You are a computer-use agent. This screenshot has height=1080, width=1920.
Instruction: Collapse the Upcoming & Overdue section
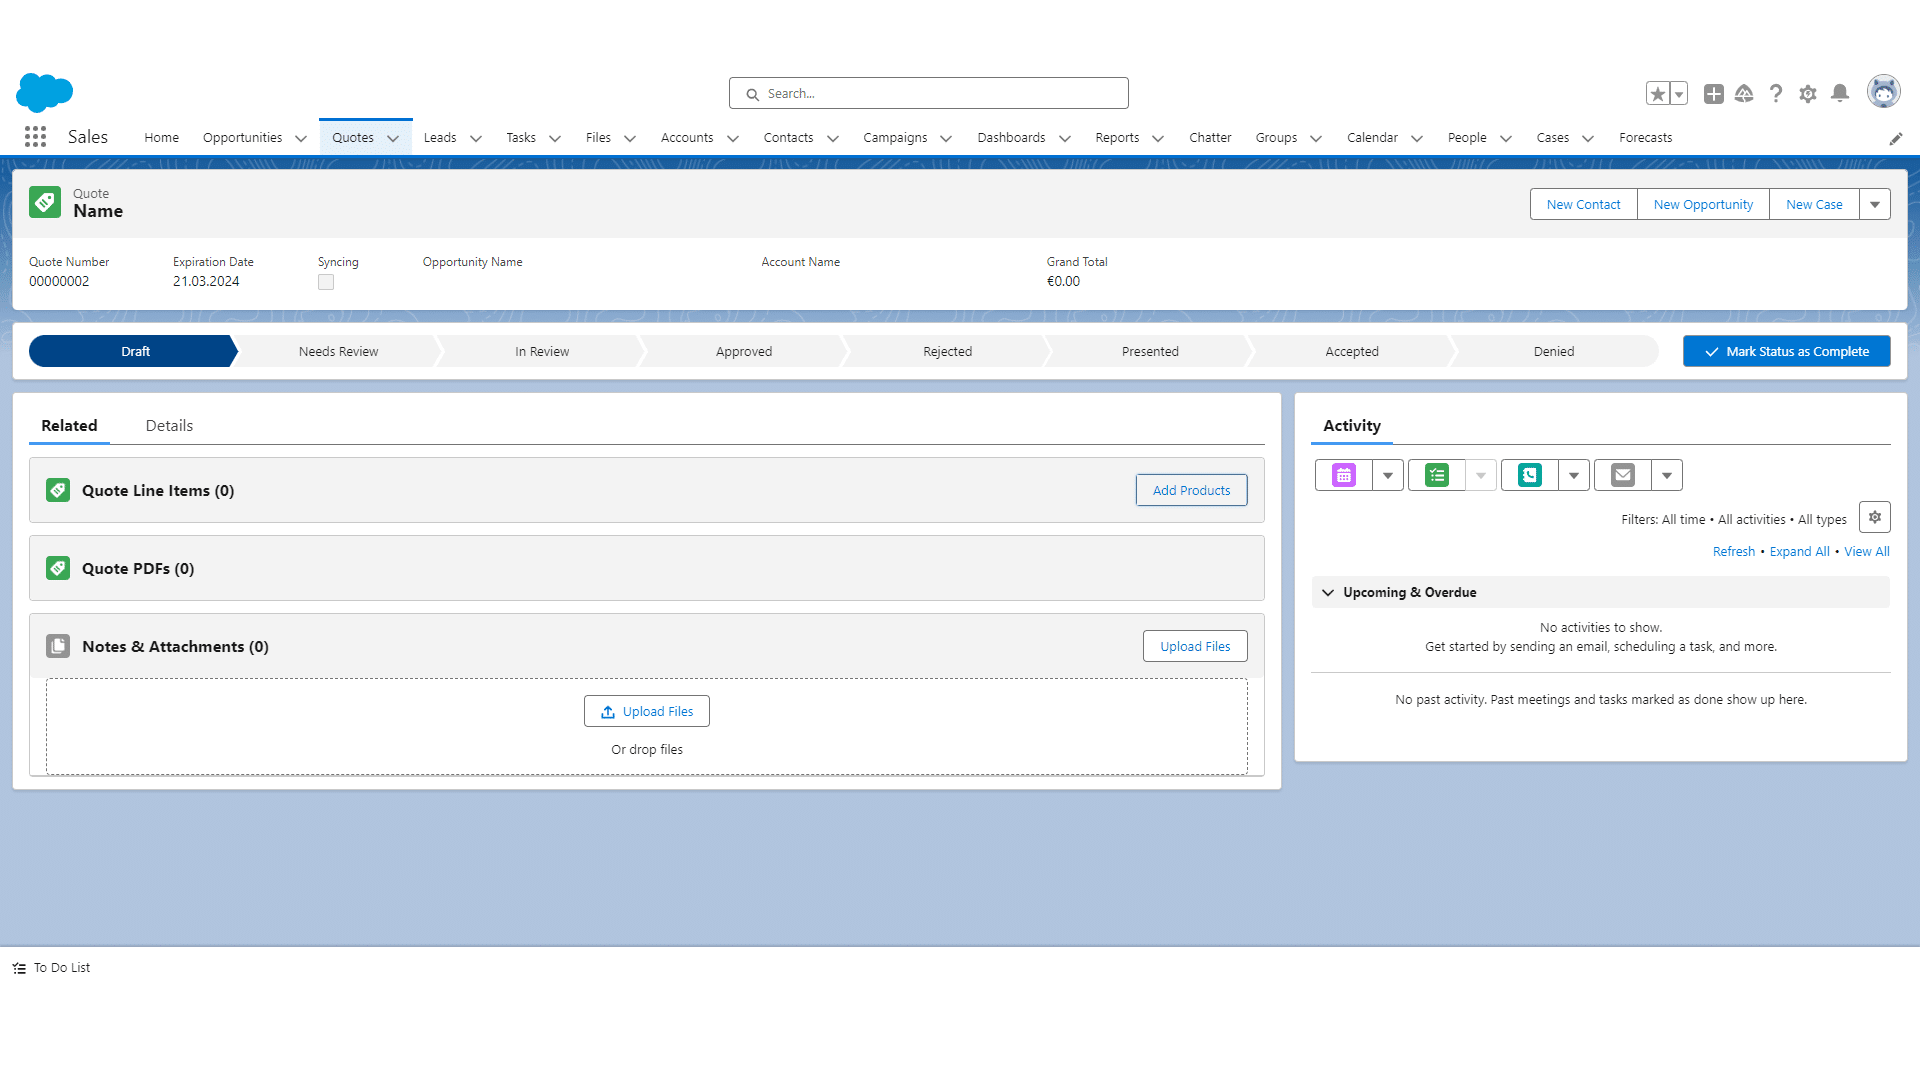(1328, 592)
